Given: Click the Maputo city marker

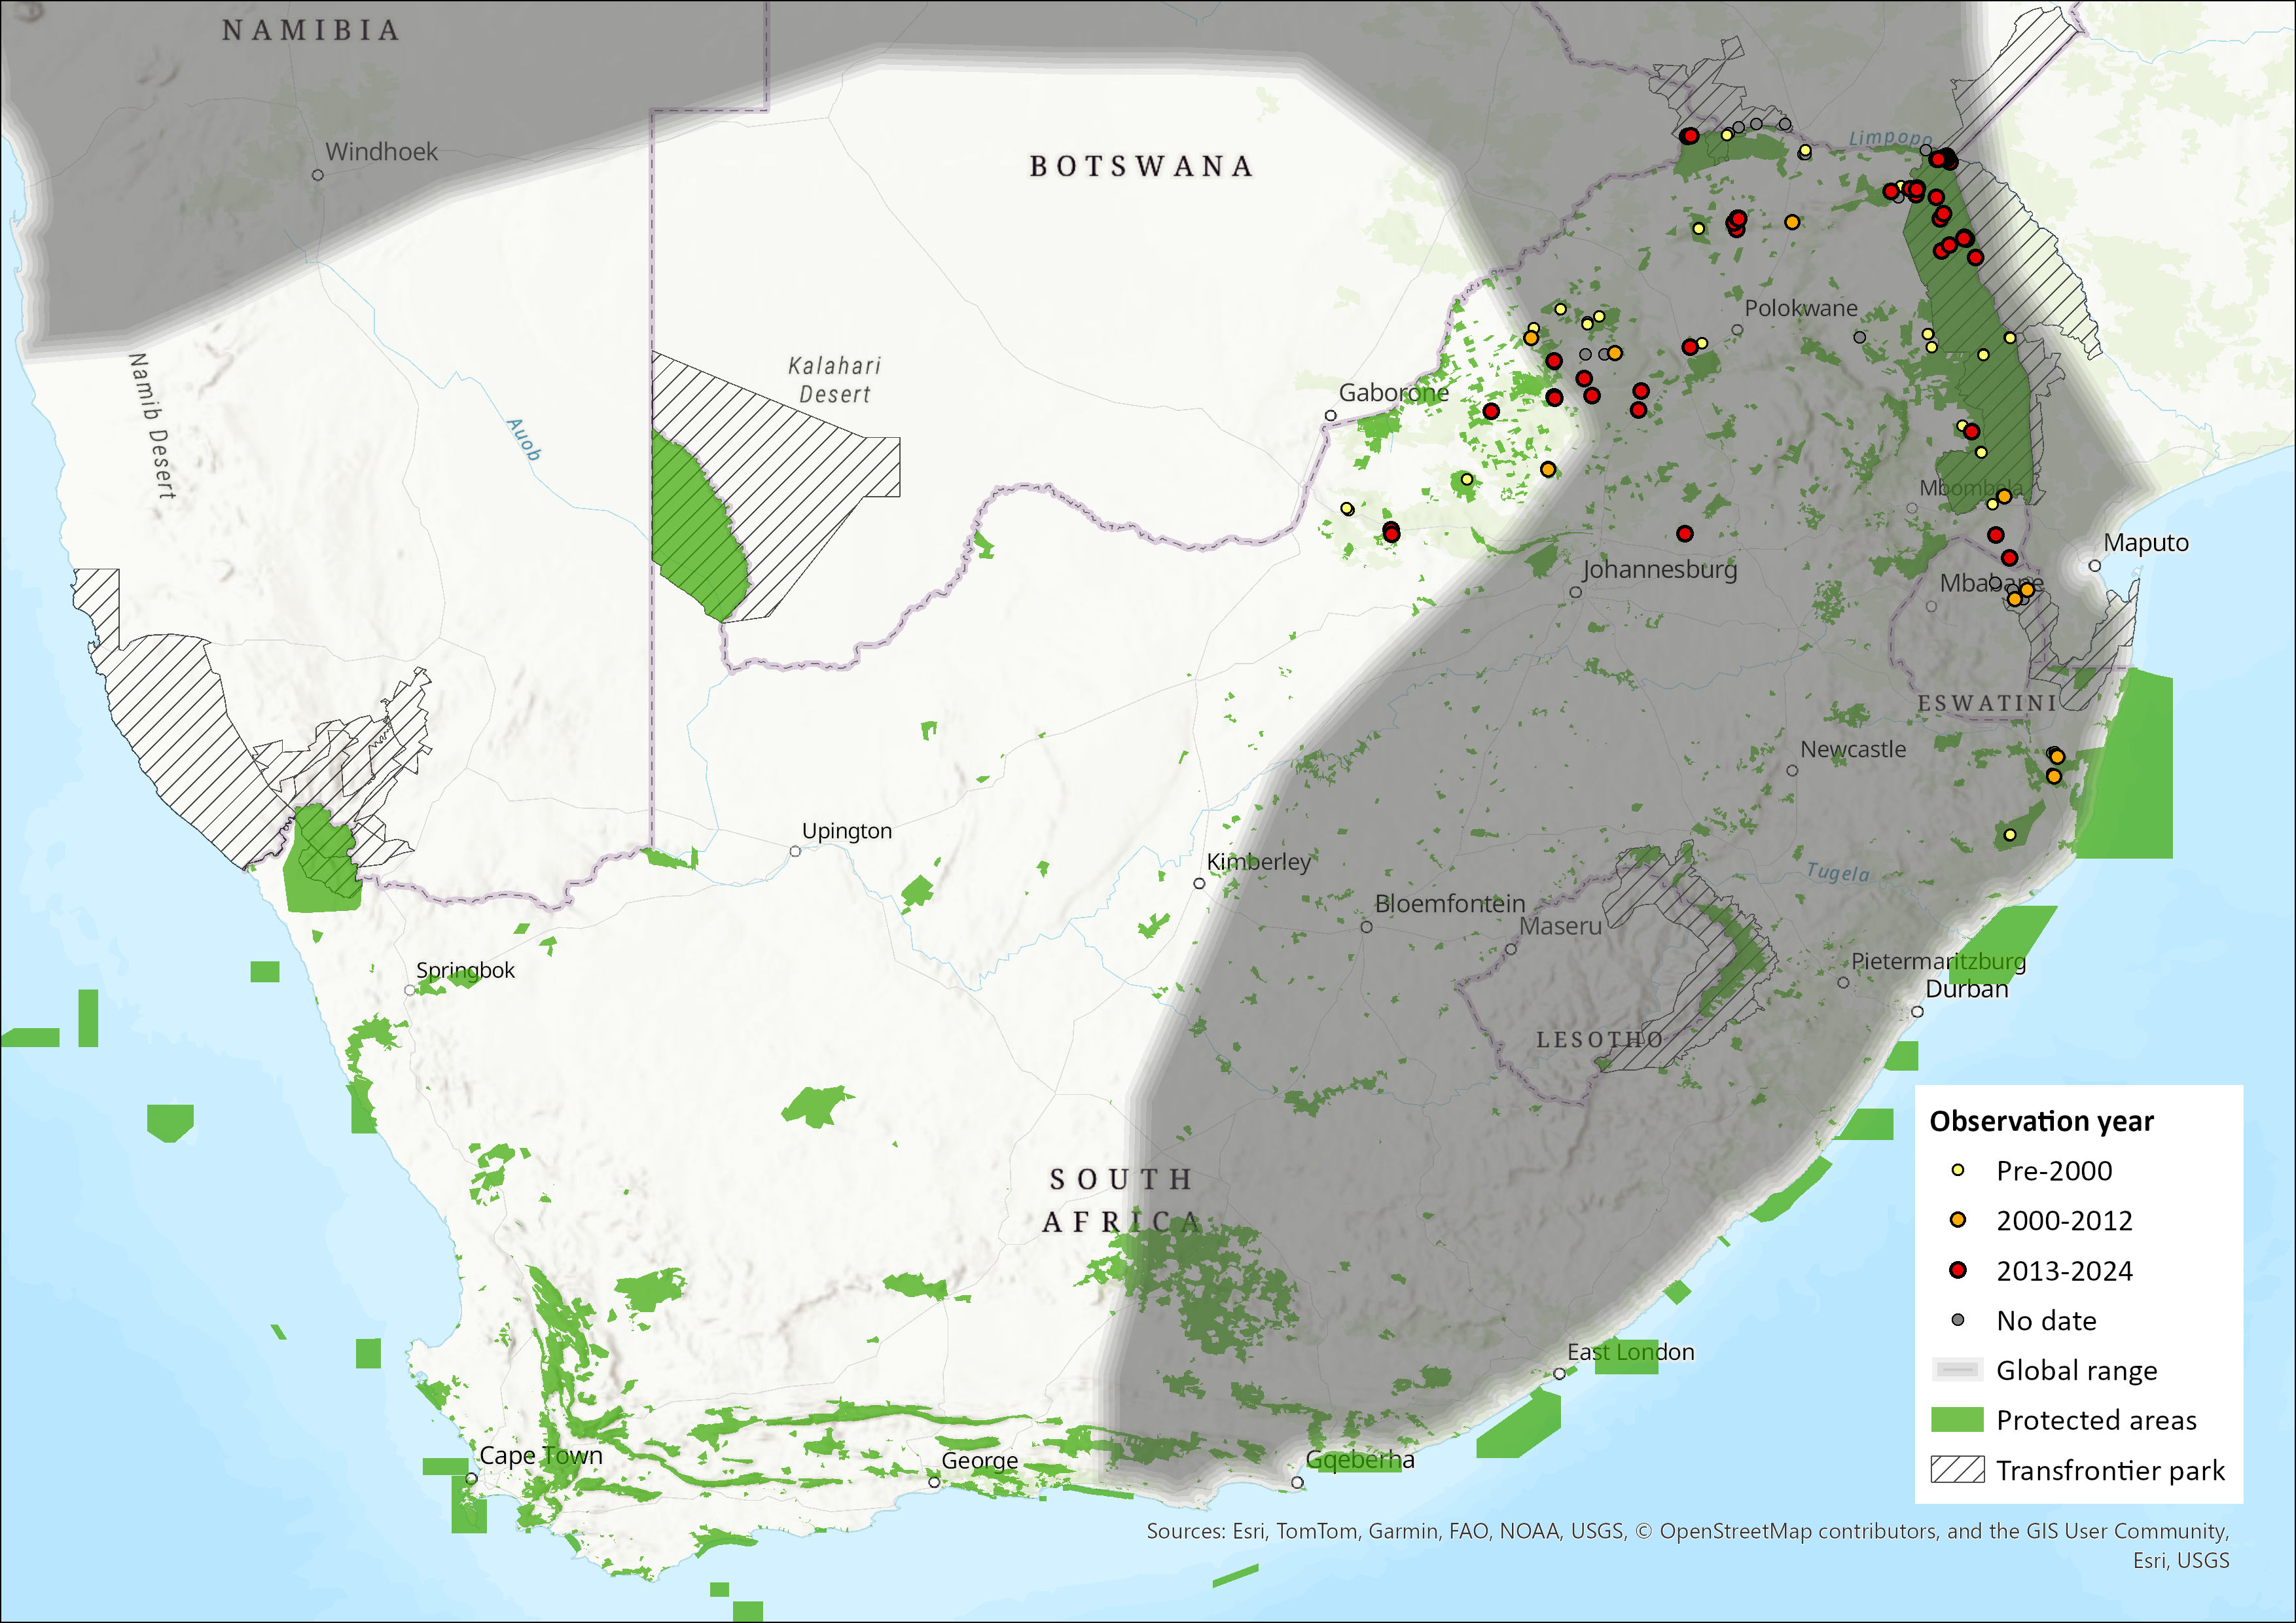Looking at the screenshot, I should [x=2094, y=566].
